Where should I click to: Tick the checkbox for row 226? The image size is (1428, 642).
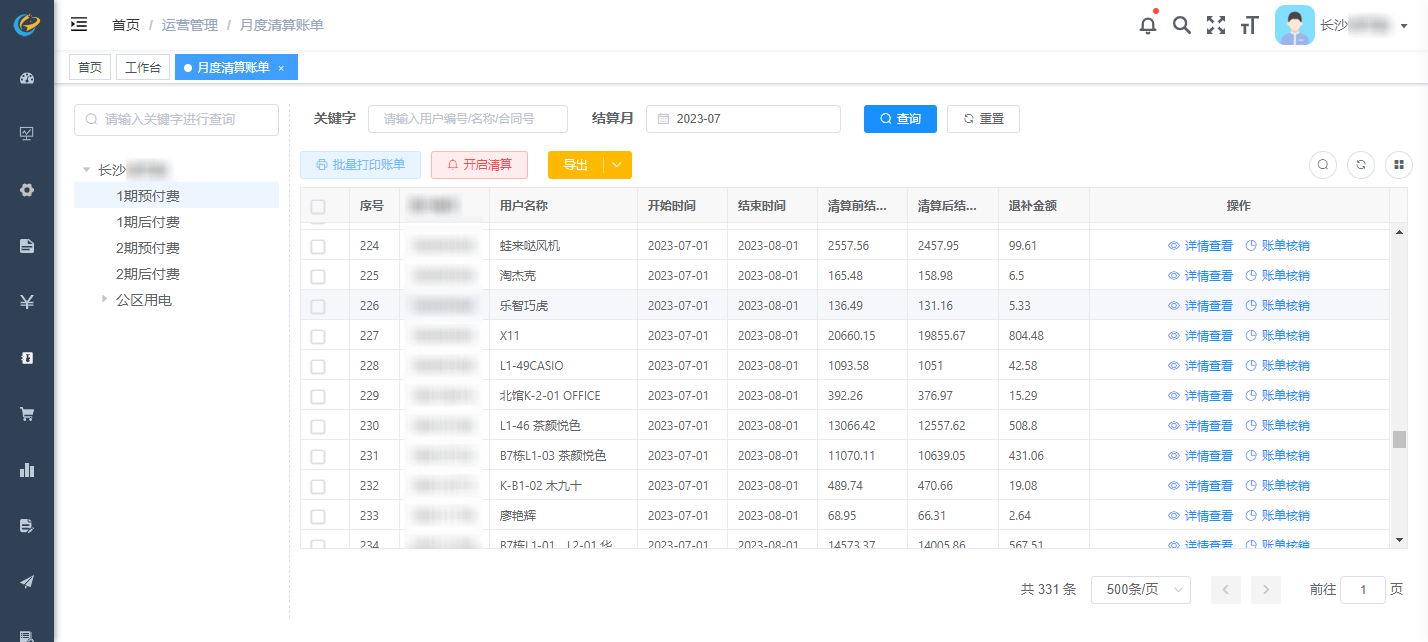(x=318, y=306)
